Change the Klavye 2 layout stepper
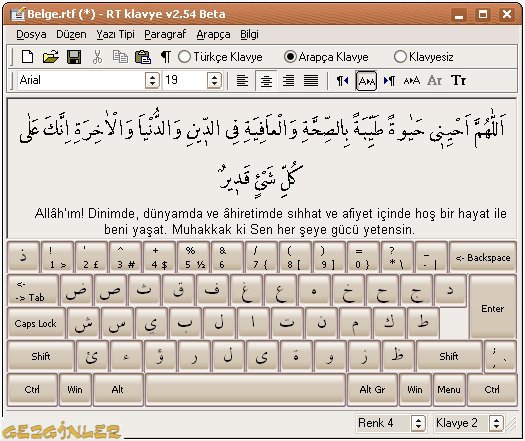The width and height of the screenshot is (525, 441). [496, 423]
